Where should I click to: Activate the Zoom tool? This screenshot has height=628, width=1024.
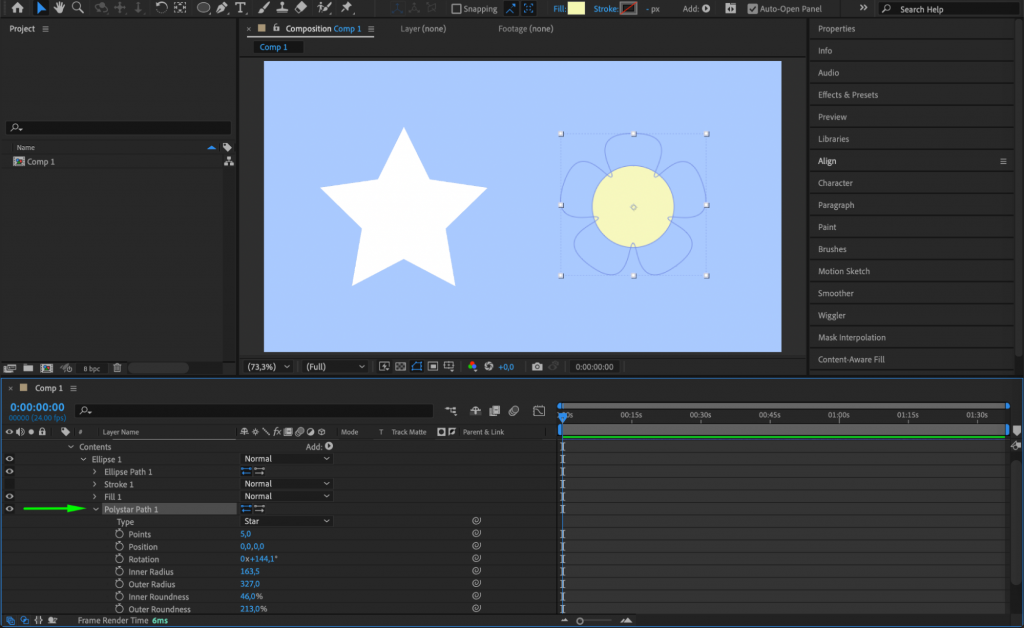(77, 8)
